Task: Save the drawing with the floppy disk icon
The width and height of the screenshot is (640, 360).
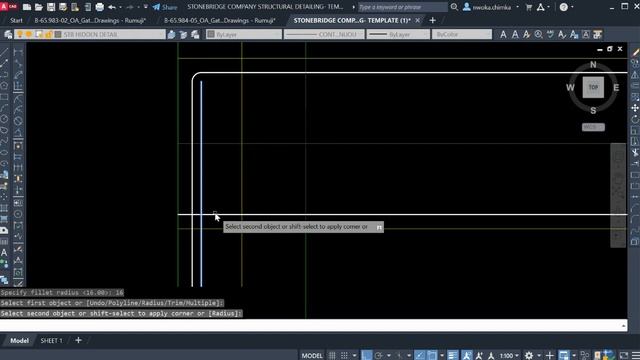Action: click(51, 7)
